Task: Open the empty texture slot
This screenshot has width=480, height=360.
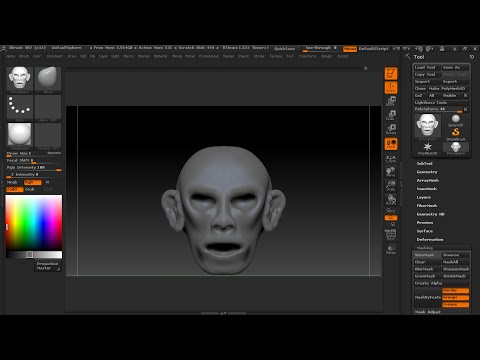Action: [48, 135]
